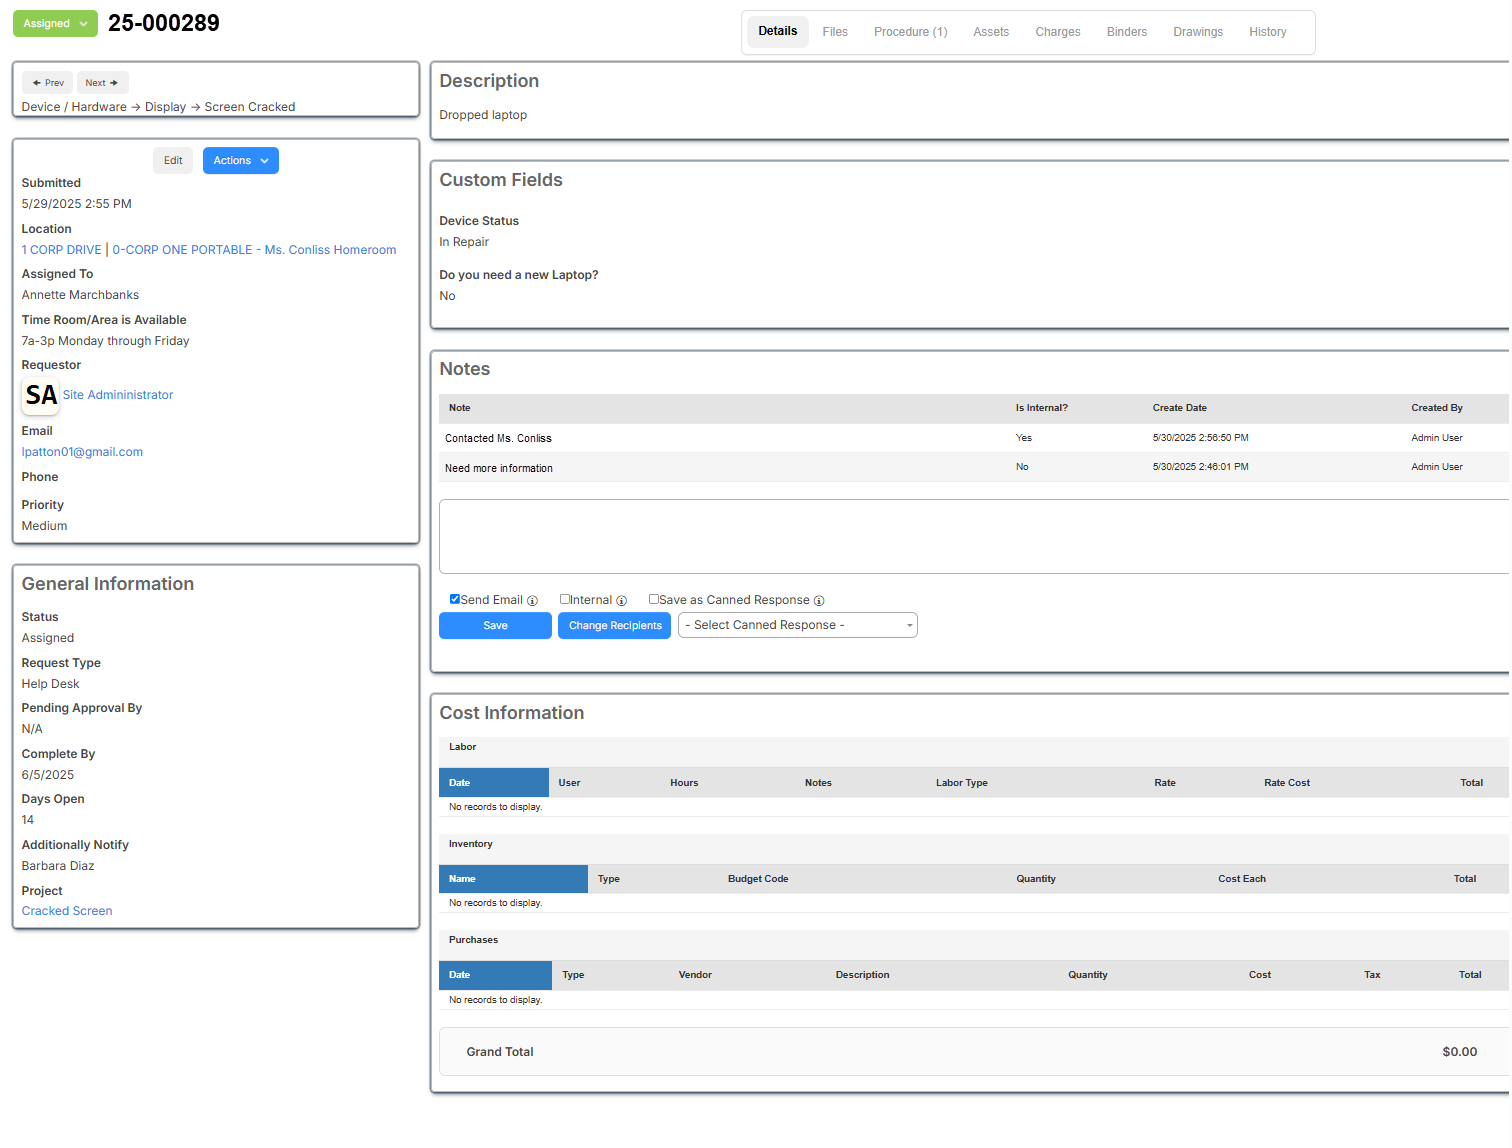Click the Labor Type column header
This screenshot has width=1512, height=1148.
pyautogui.click(x=962, y=783)
